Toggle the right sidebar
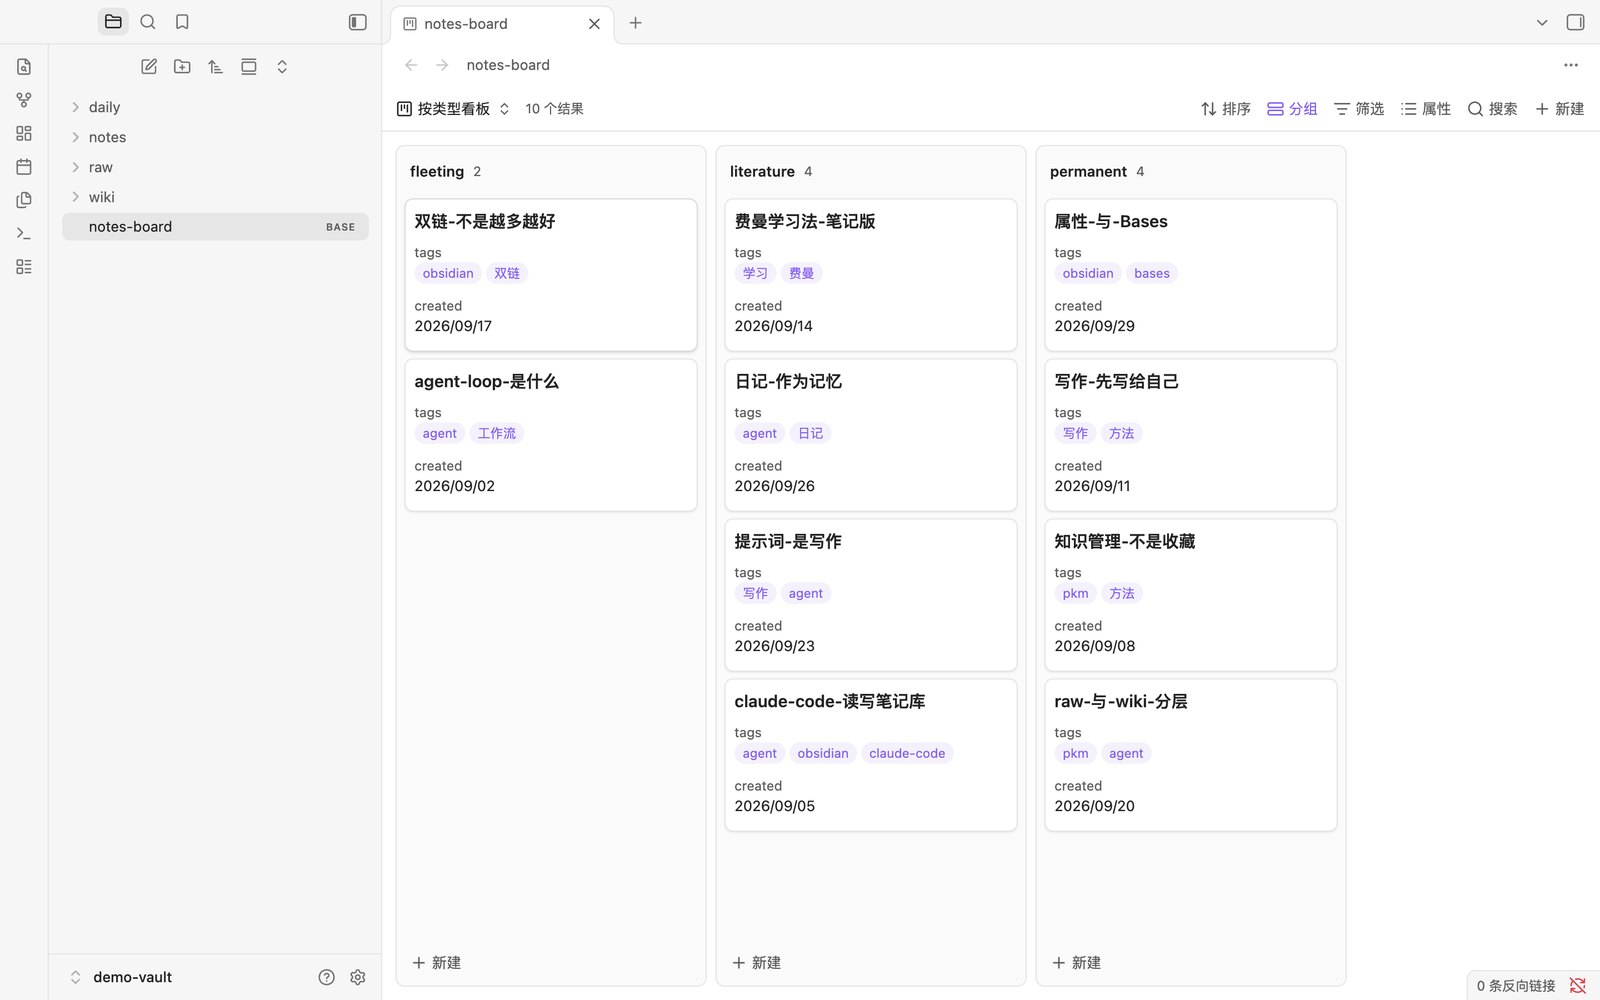This screenshot has width=1600, height=1000. pyautogui.click(x=1575, y=22)
